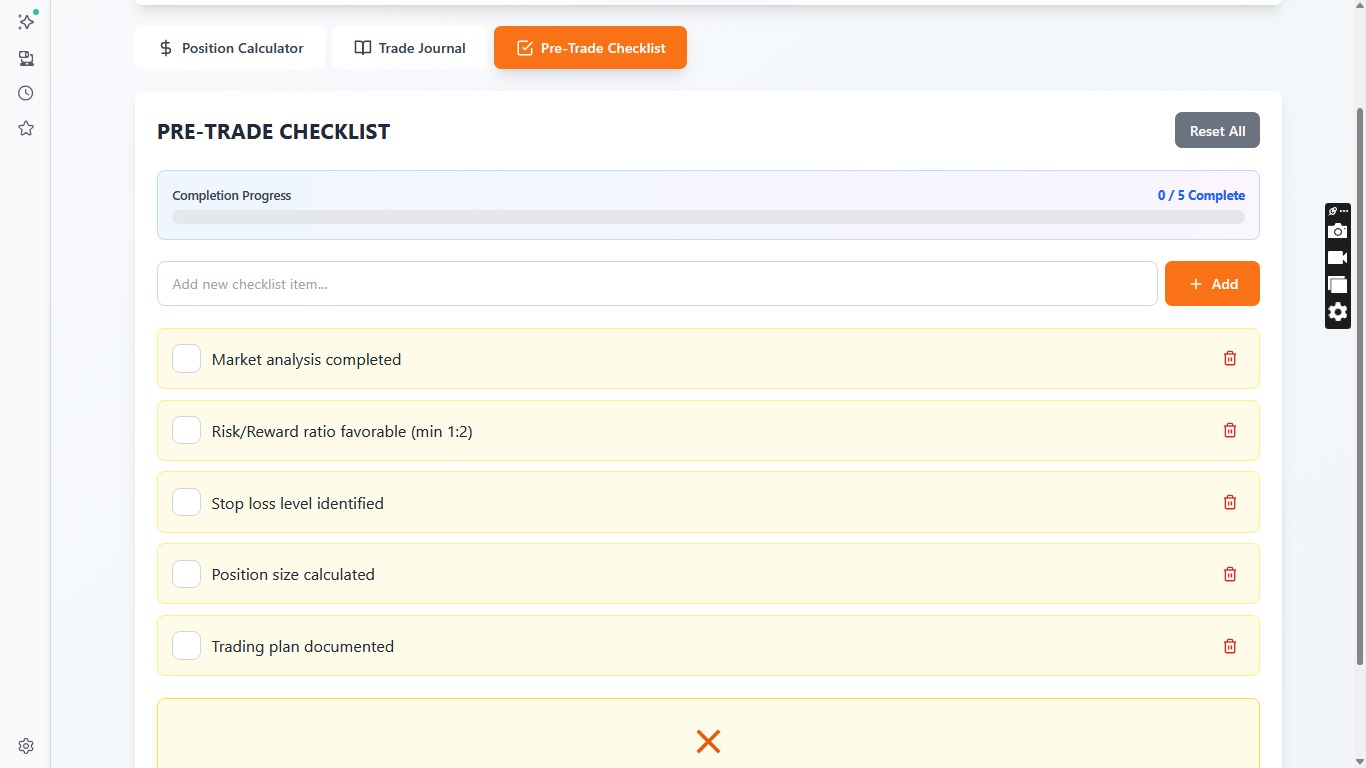Click the Completion Progress bar
The width and height of the screenshot is (1366, 768).
[x=708, y=217]
